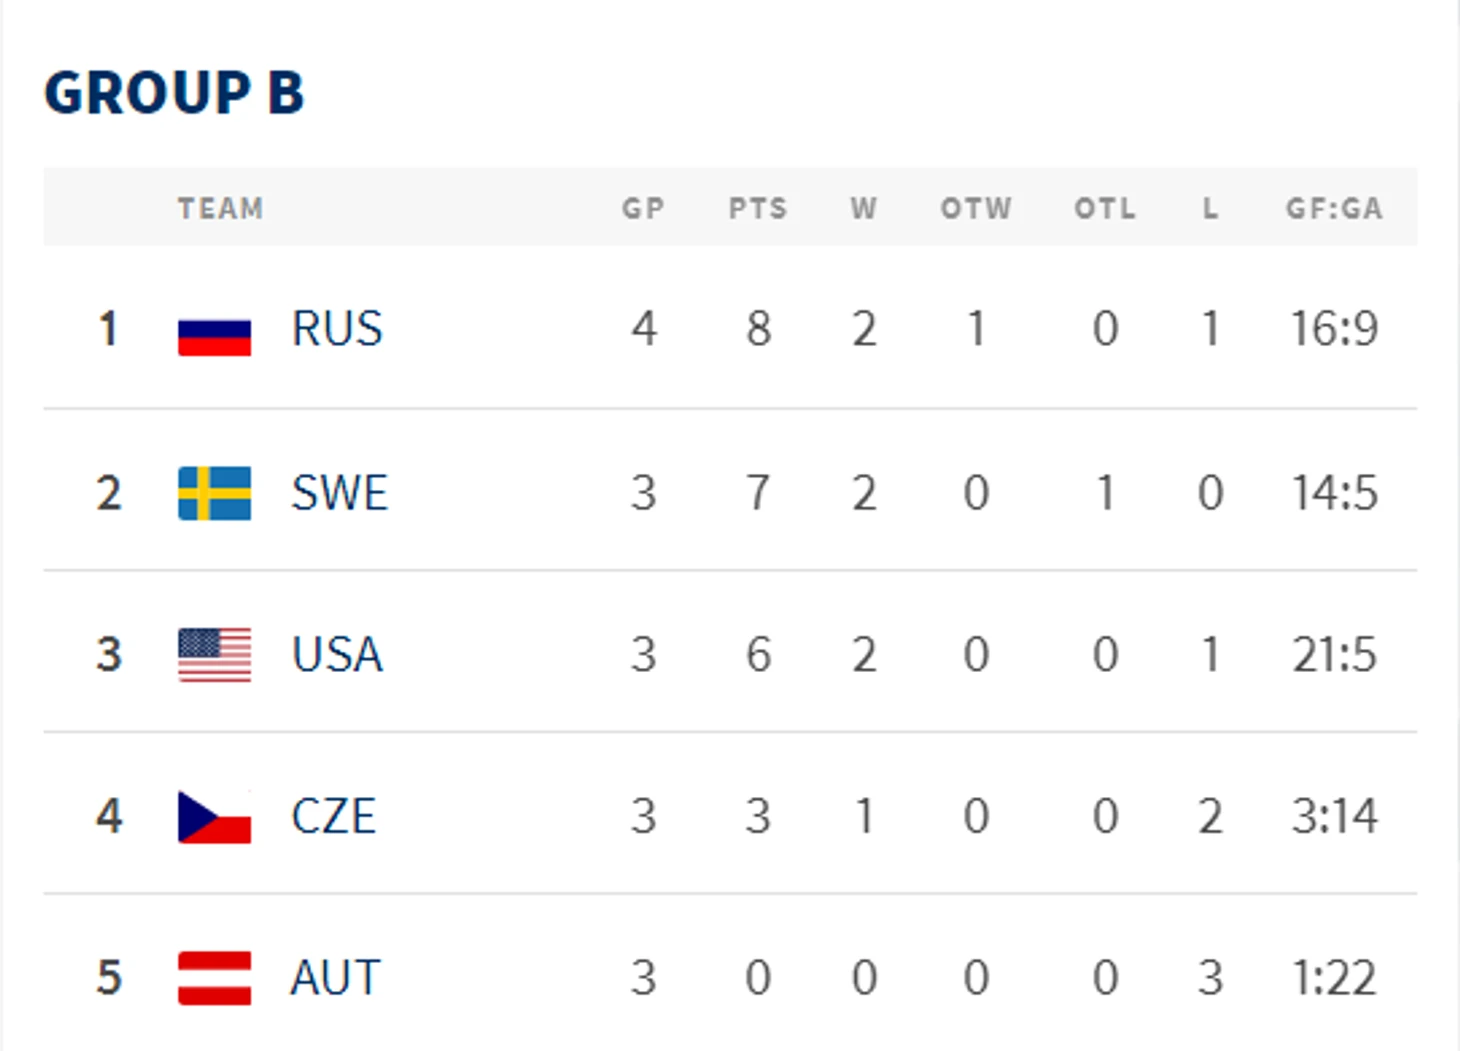Click Russia's 16:9 goal difference
This screenshot has height=1051, width=1460.
pos(1334,329)
